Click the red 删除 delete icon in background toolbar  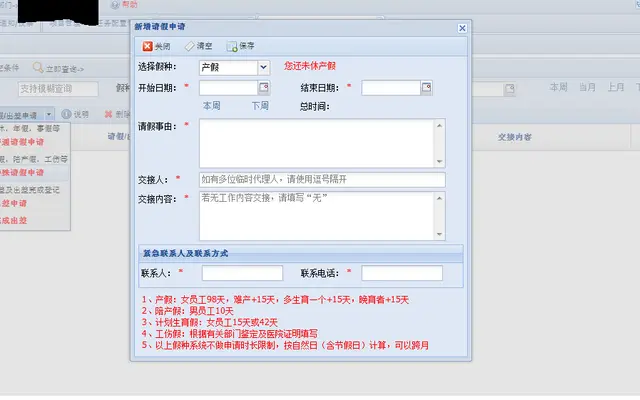[x=108, y=114]
